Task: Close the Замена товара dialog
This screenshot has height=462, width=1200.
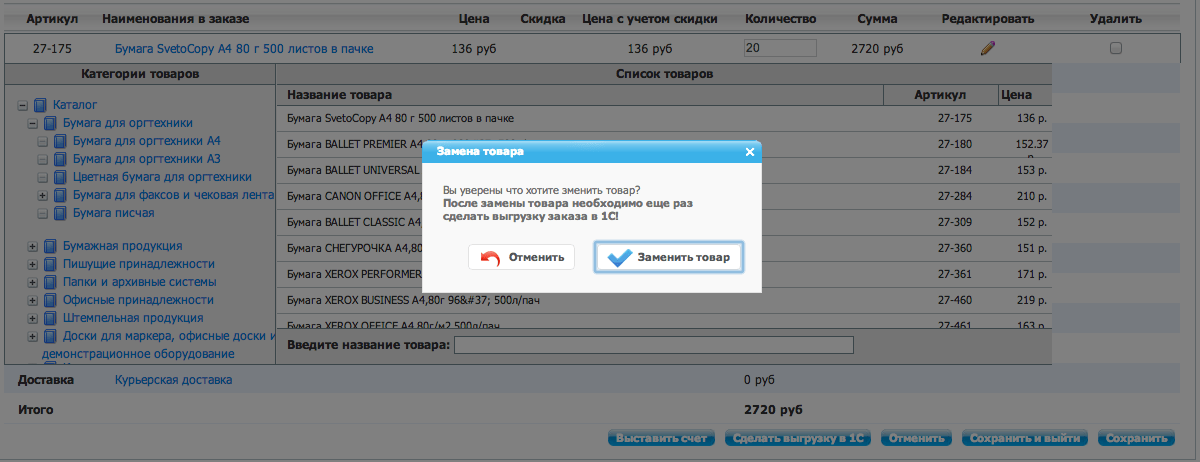Action: coord(749,152)
